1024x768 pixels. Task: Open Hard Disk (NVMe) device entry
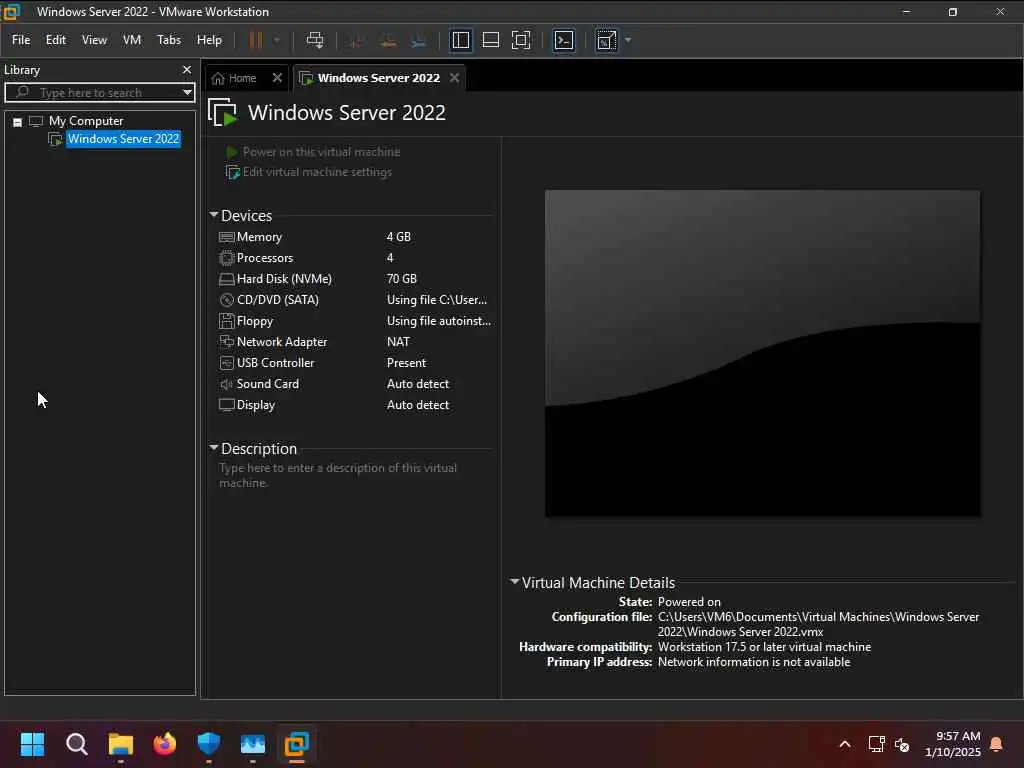coord(283,279)
